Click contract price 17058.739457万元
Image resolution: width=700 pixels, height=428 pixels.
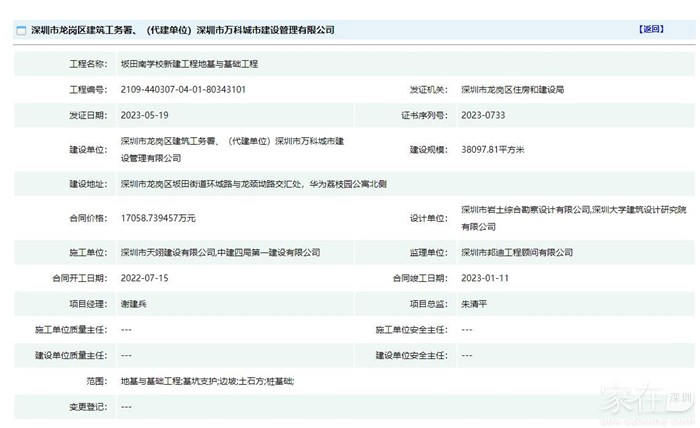pos(158,217)
